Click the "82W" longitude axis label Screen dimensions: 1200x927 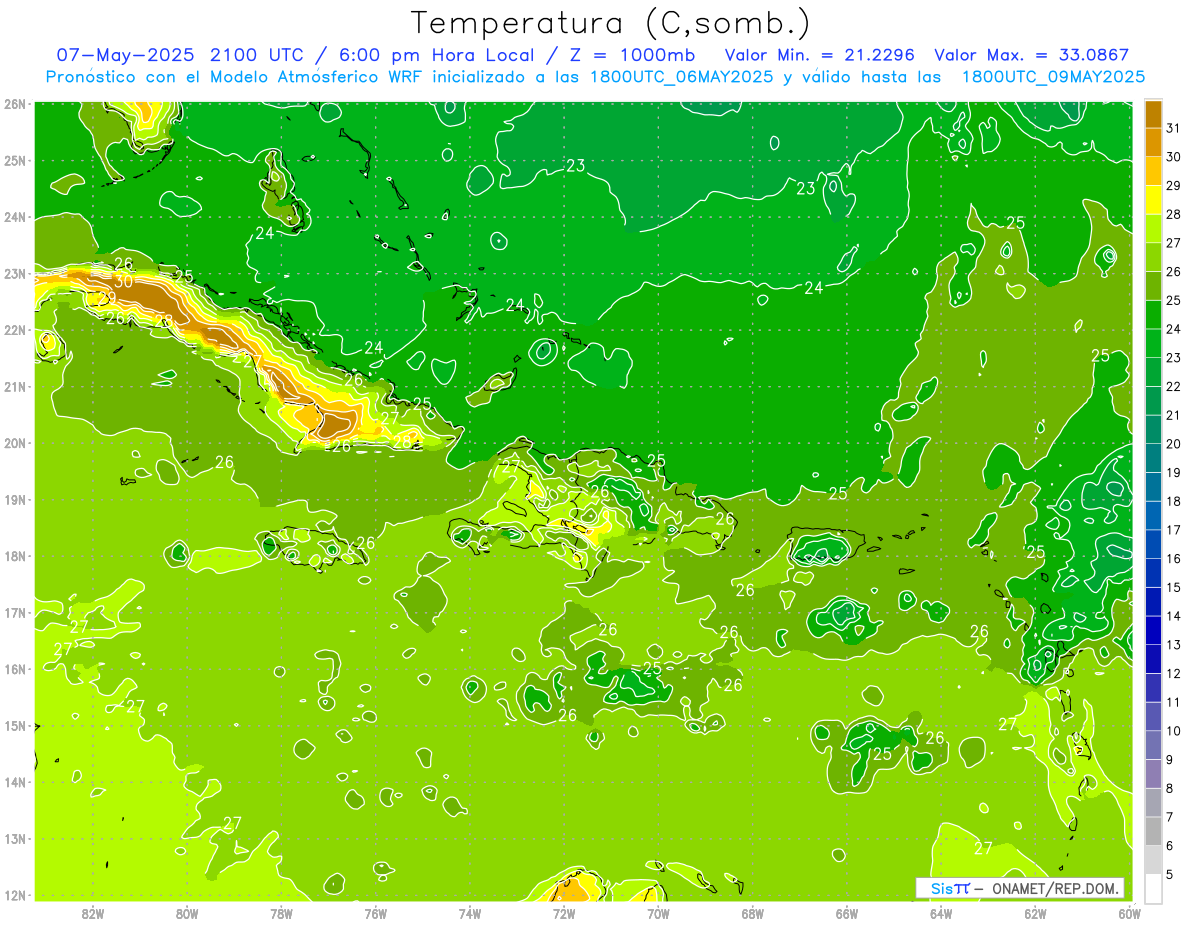click(x=93, y=913)
